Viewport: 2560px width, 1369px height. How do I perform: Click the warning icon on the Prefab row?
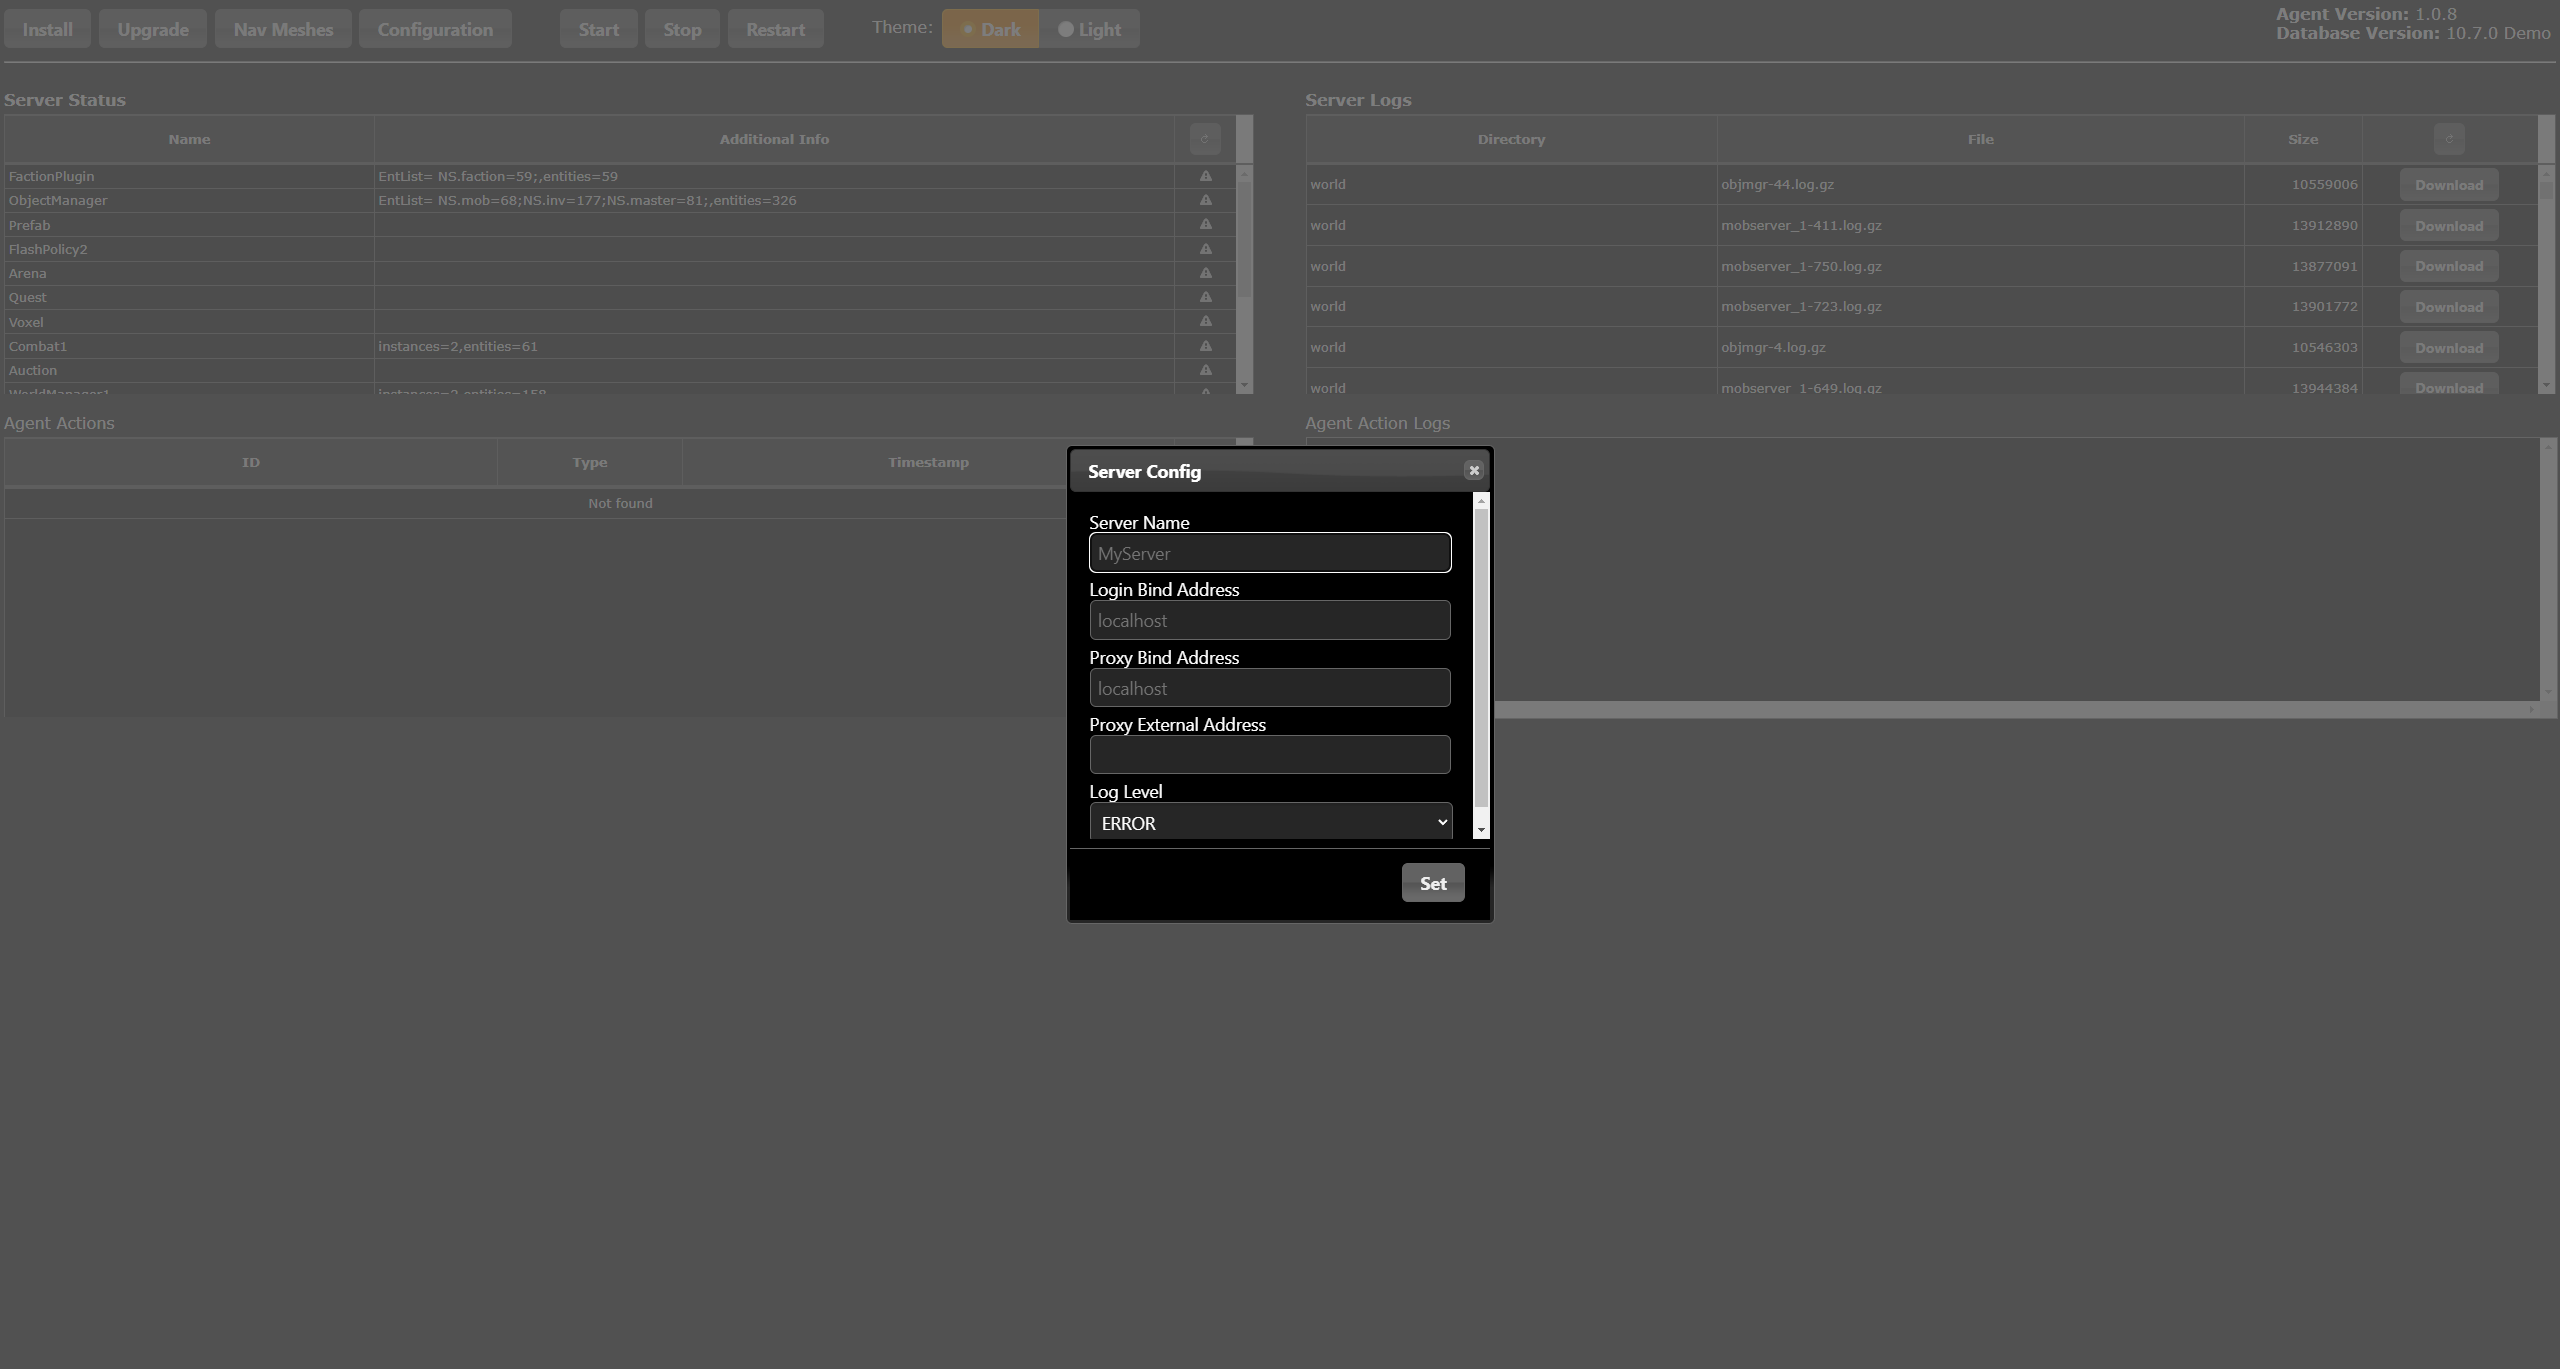coord(1205,225)
